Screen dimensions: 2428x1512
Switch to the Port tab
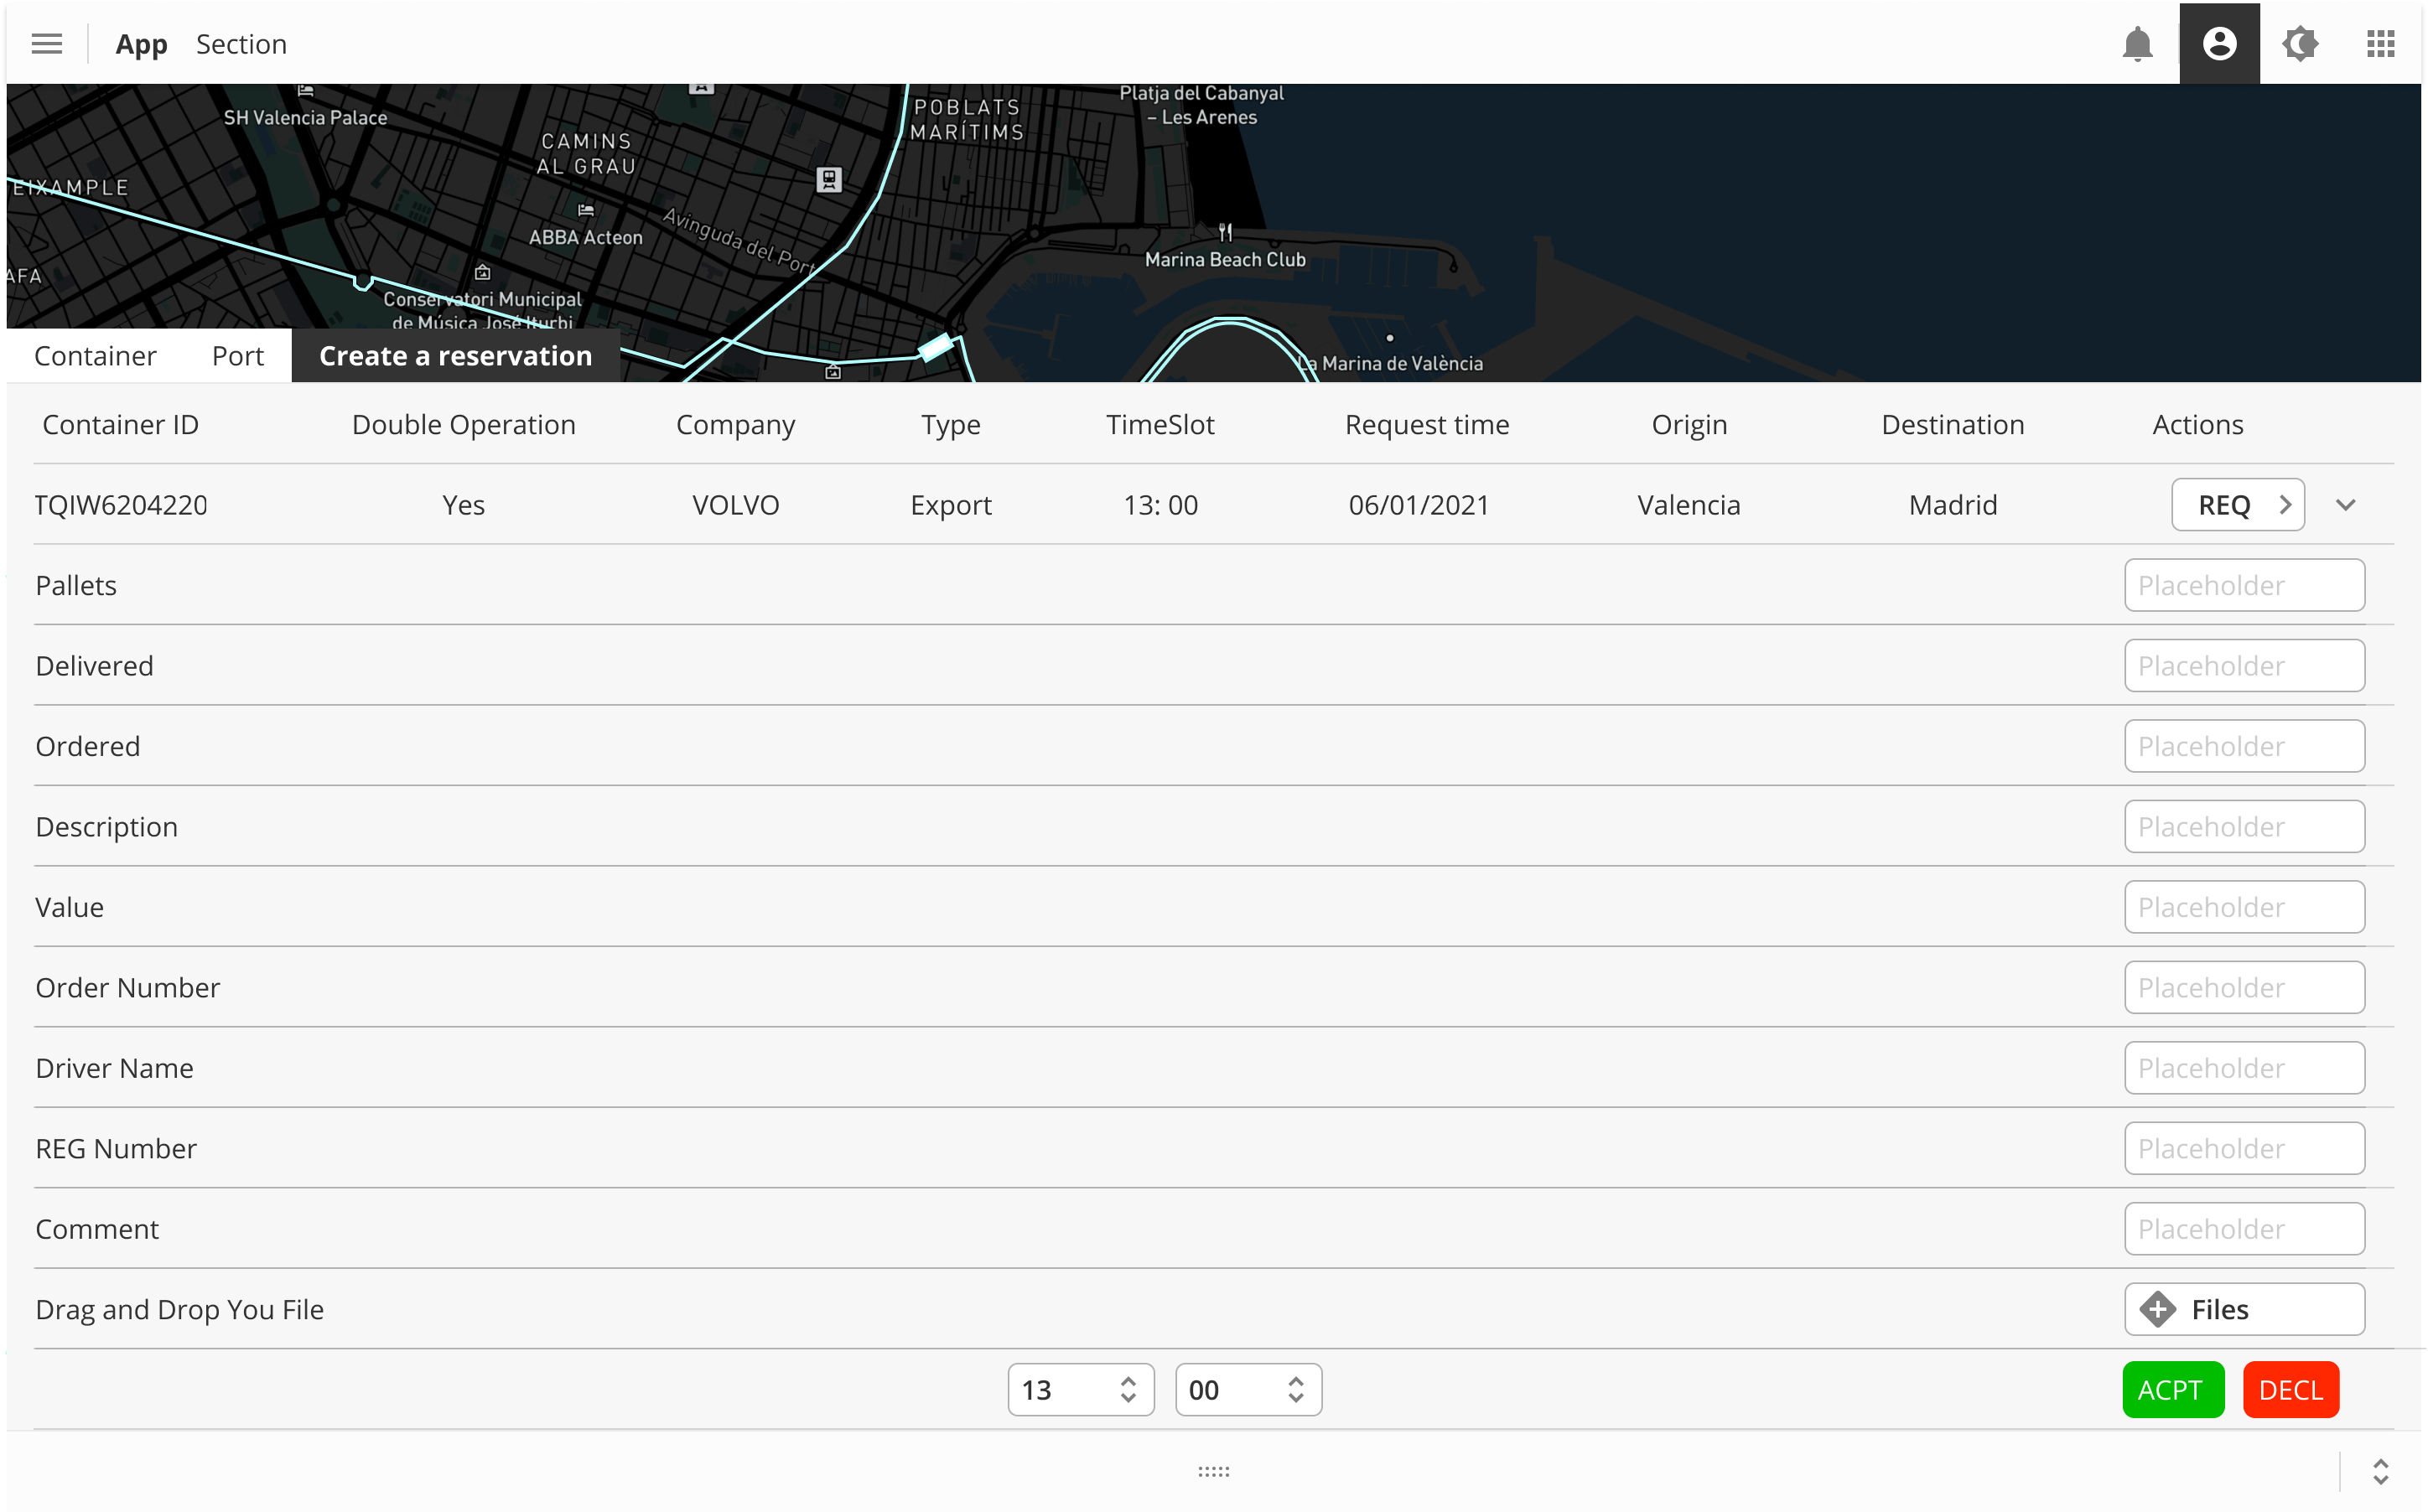(x=237, y=356)
